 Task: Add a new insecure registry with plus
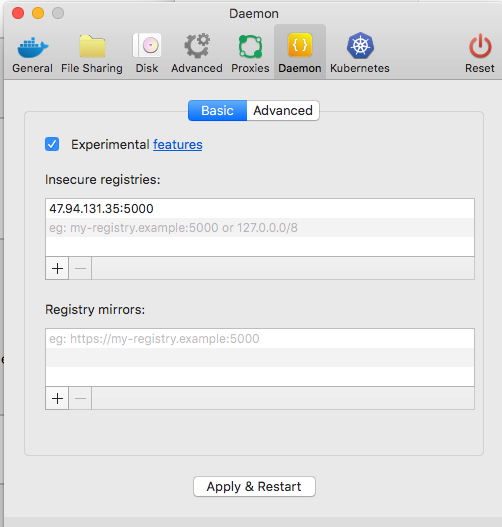click(57, 268)
